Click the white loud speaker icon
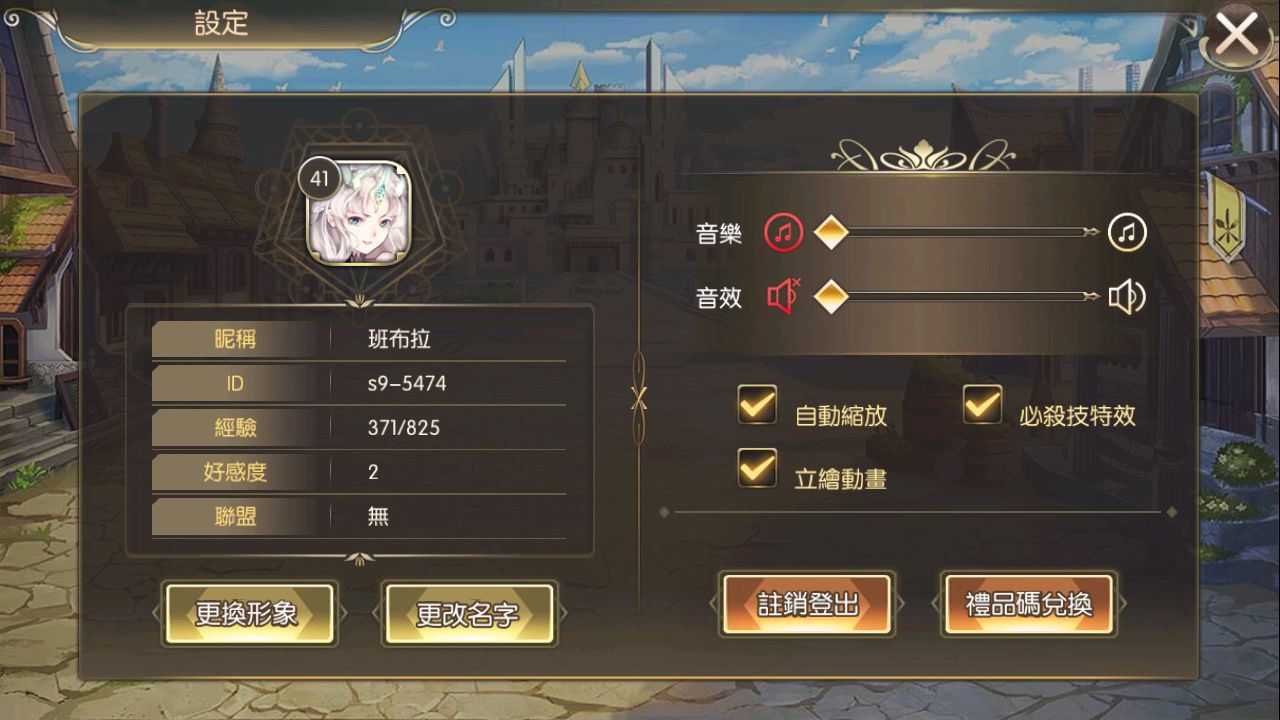Image resolution: width=1280 pixels, height=720 pixels. coord(1127,296)
